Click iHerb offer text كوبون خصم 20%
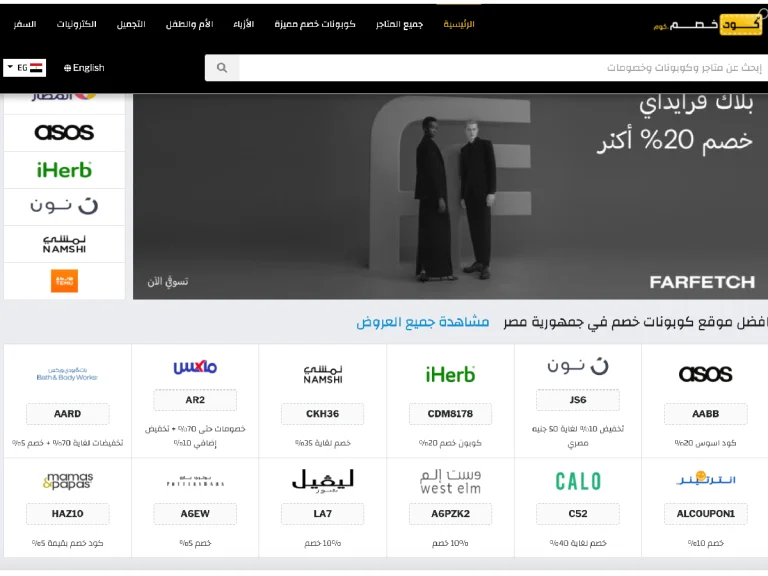This screenshot has width=768, height=576. click(x=450, y=443)
